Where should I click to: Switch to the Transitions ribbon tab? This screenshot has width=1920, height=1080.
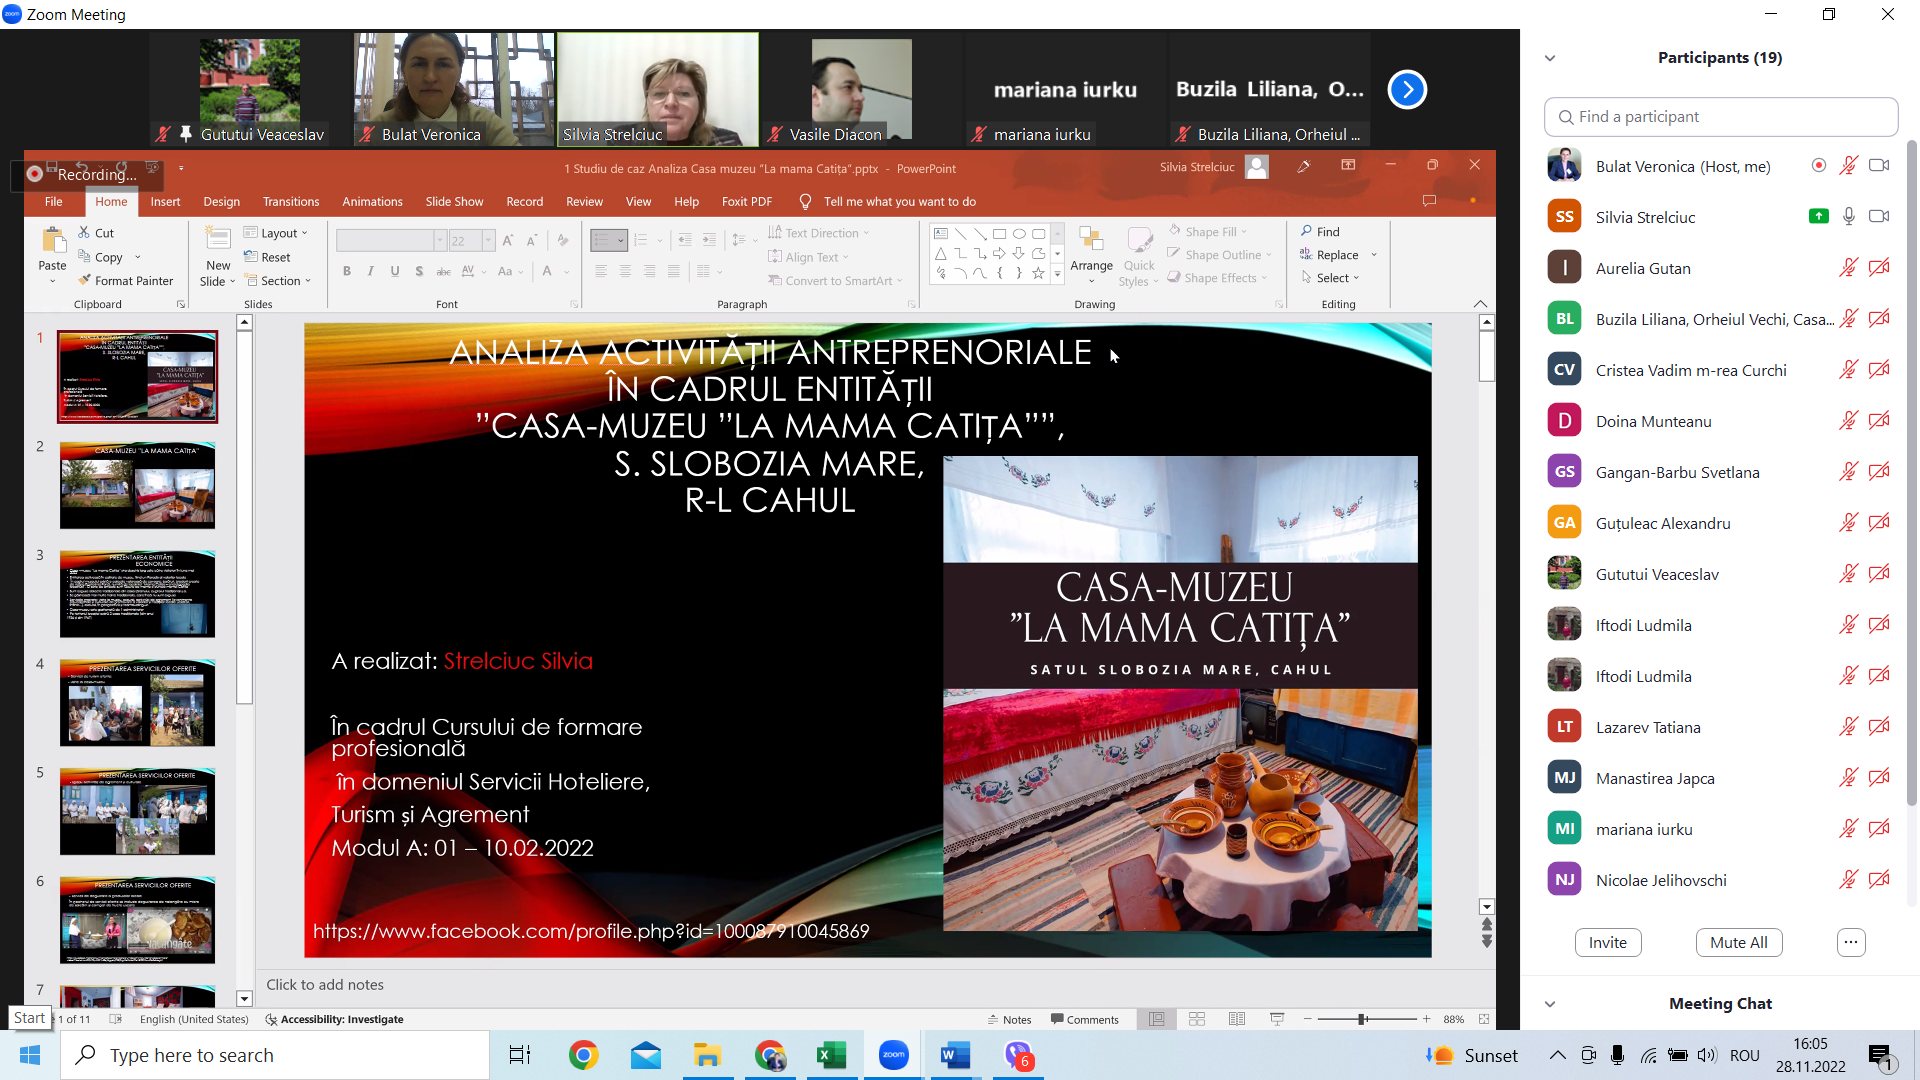point(291,202)
